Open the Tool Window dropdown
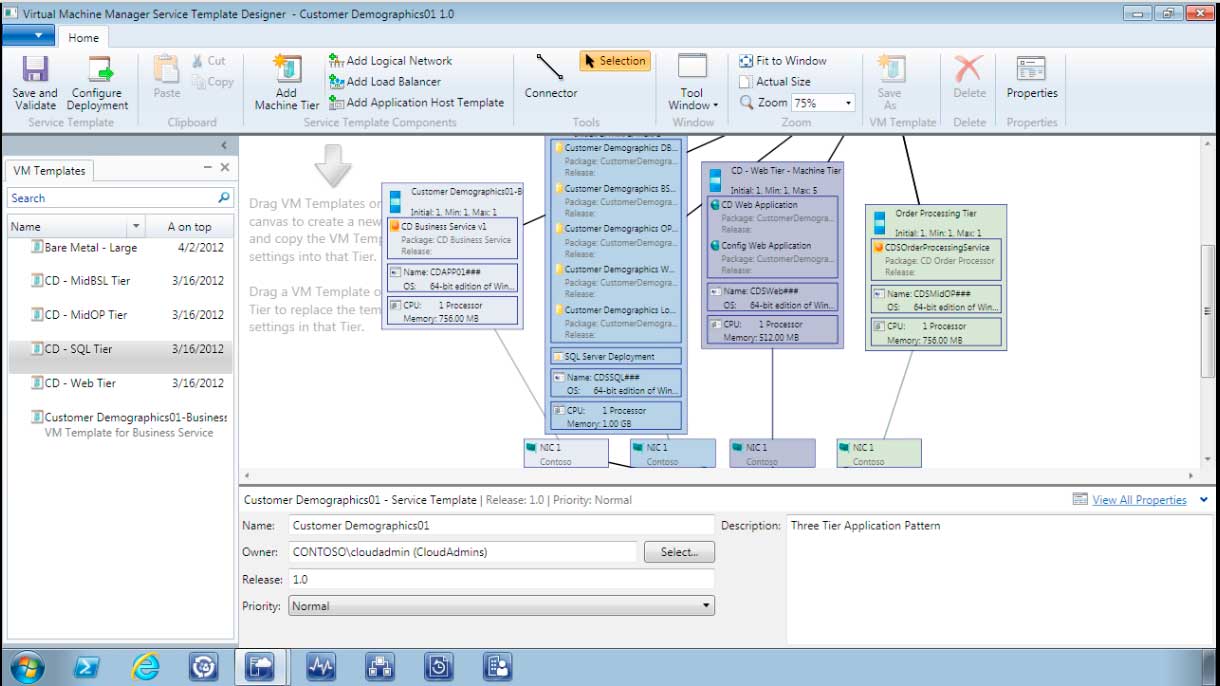The height and width of the screenshot is (686, 1220). pyautogui.click(x=692, y=82)
